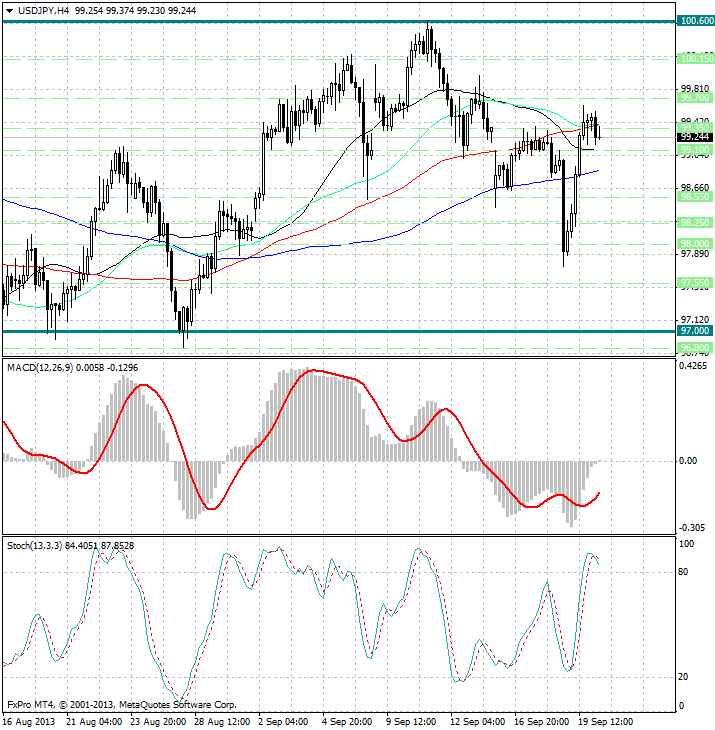Select the USDJPY,H4 chart title text
Viewport: 715px width, 730px height.
point(43,10)
